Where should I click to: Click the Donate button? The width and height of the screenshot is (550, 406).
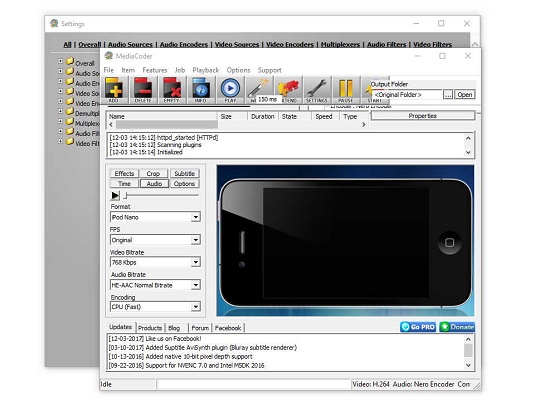(x=457, y=327)
